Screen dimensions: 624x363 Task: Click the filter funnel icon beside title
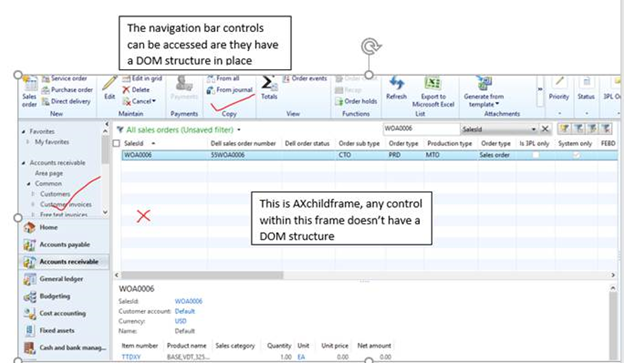click(x=120, y=129)
